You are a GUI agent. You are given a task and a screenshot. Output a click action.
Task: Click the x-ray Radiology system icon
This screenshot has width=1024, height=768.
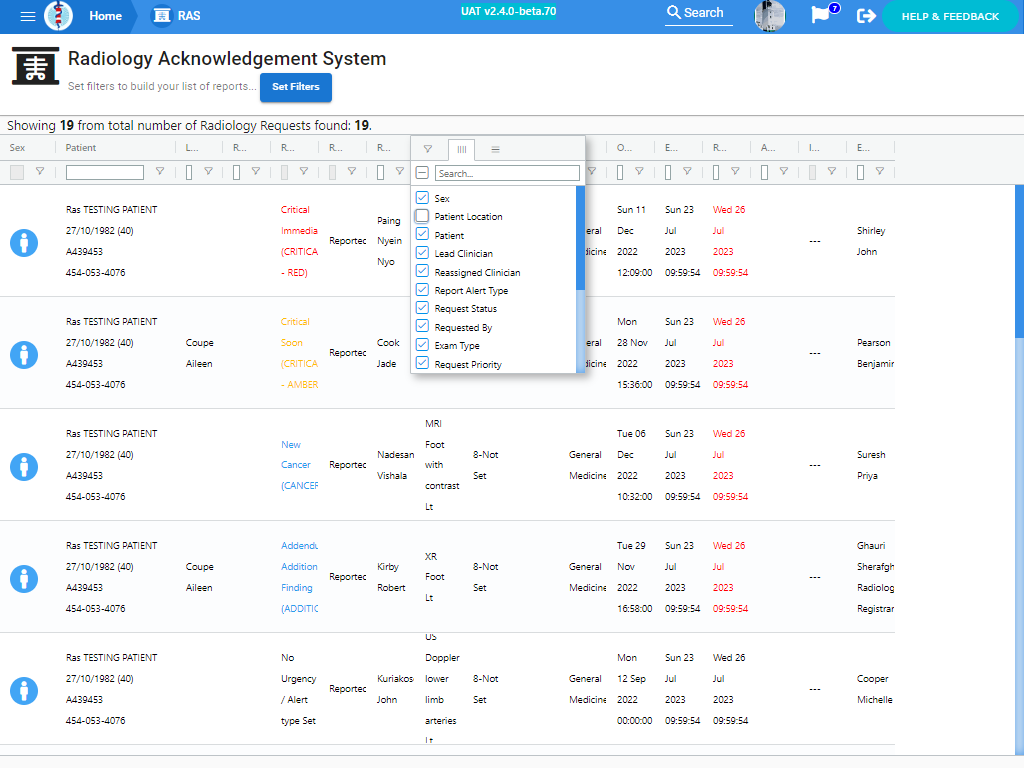(35, 66)
